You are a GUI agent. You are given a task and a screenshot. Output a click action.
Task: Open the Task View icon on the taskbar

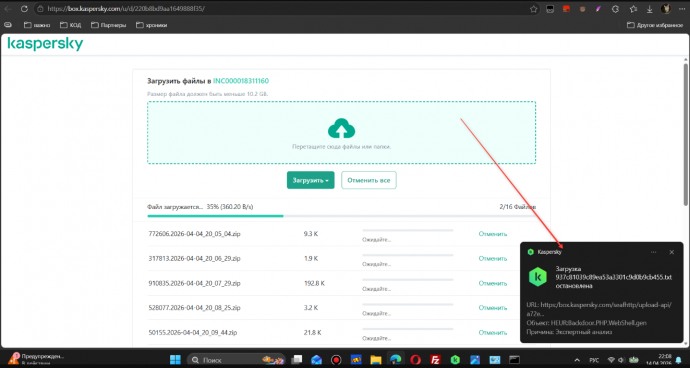point(298,360)
